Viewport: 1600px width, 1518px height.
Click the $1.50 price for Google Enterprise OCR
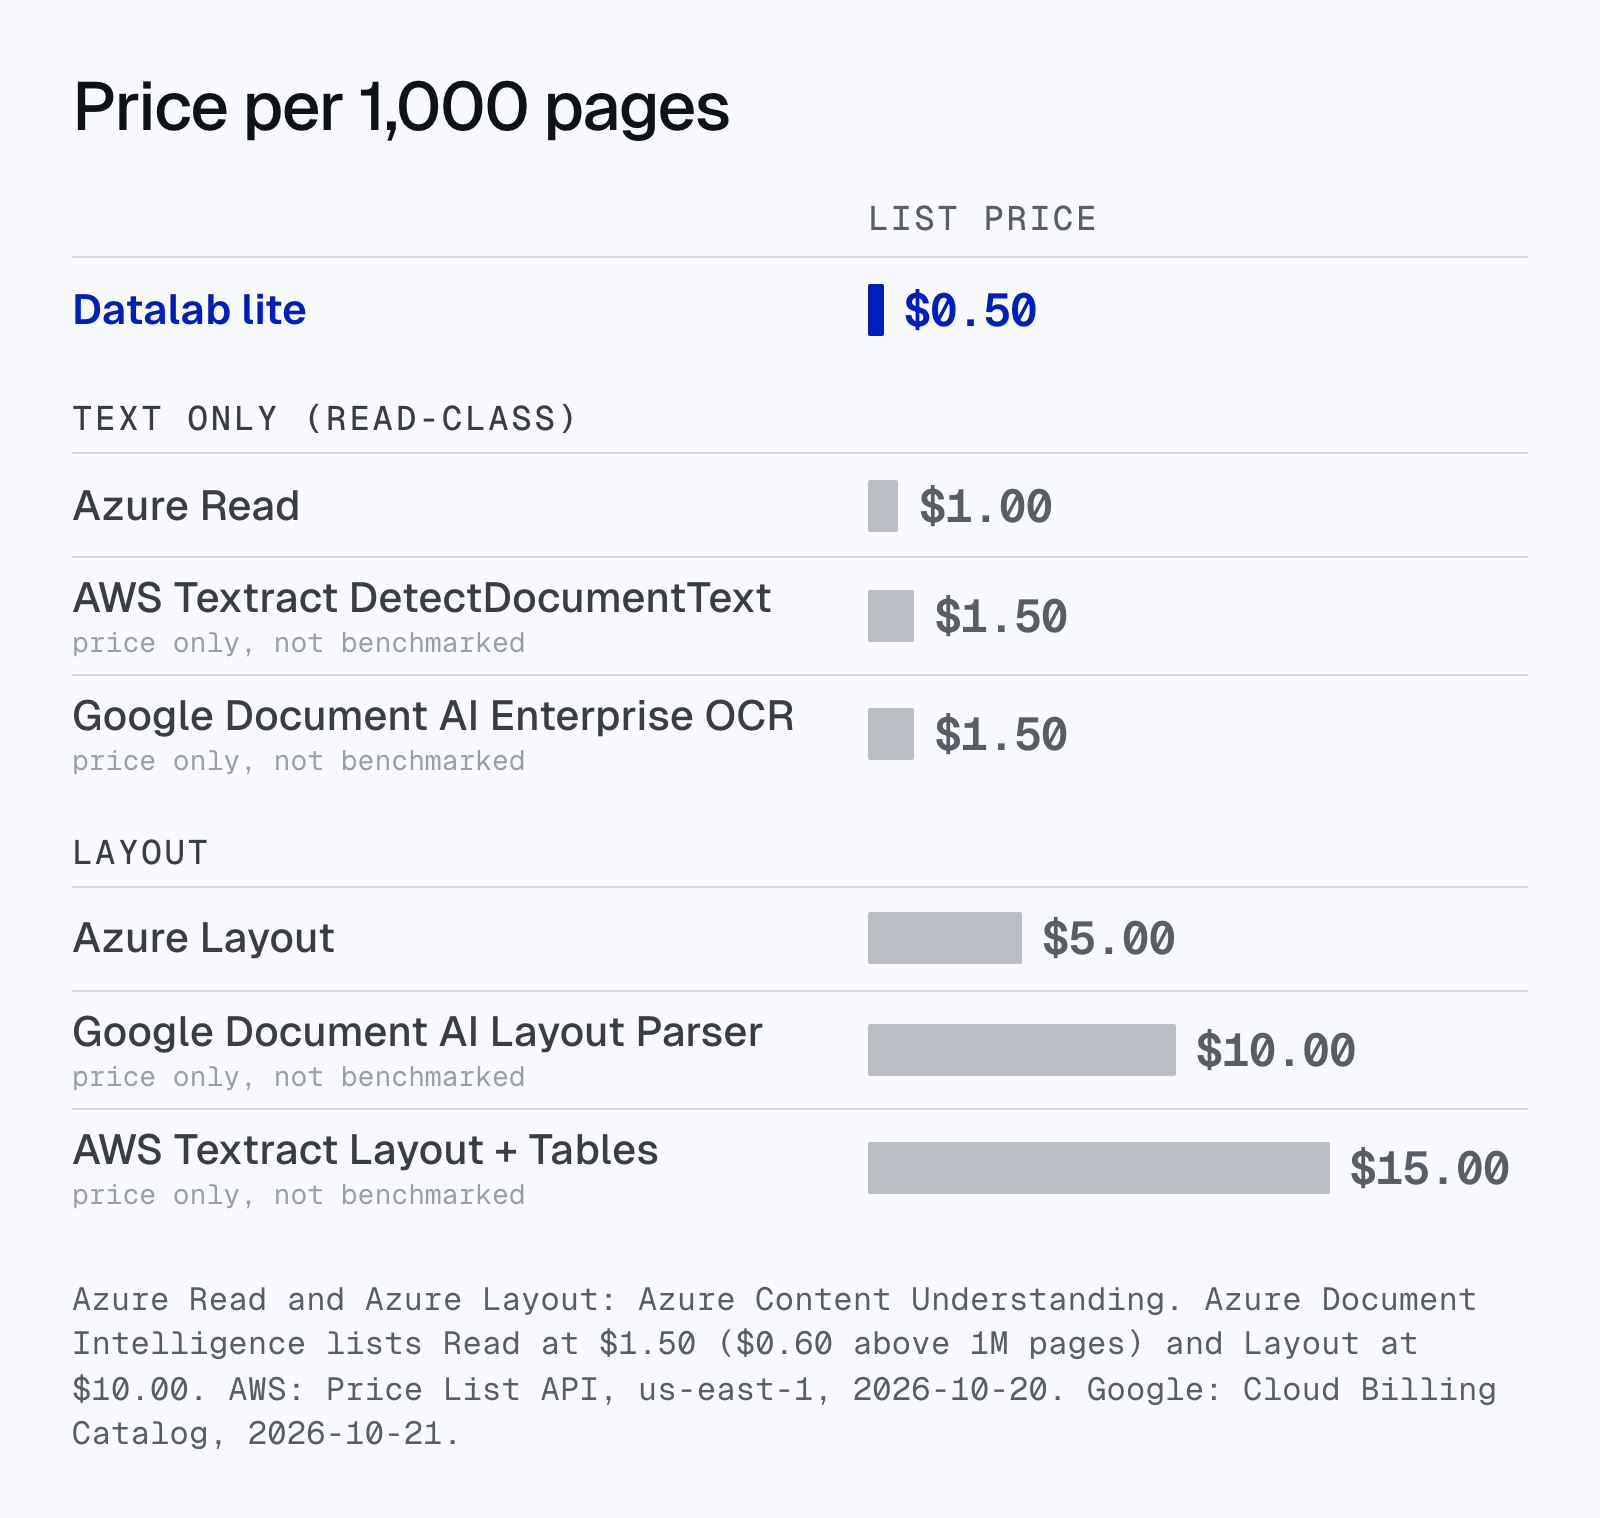point(1001,734)
